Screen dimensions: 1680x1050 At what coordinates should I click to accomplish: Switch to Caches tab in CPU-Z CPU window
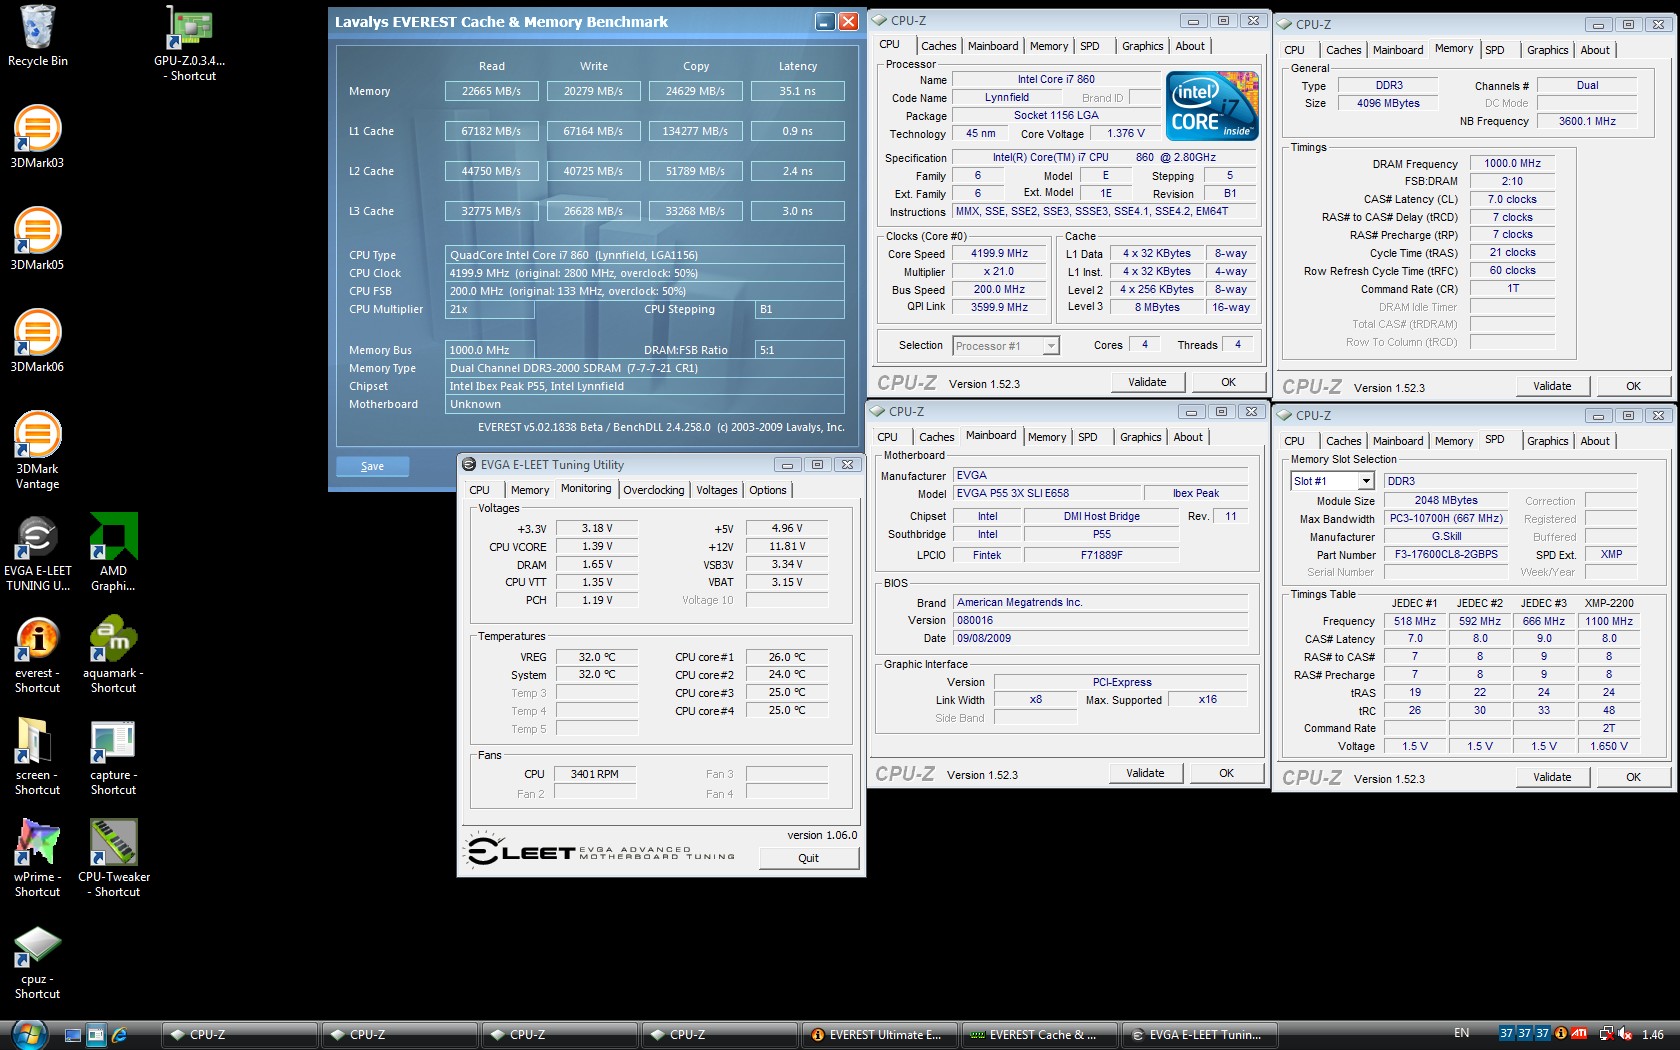point(939,46)
